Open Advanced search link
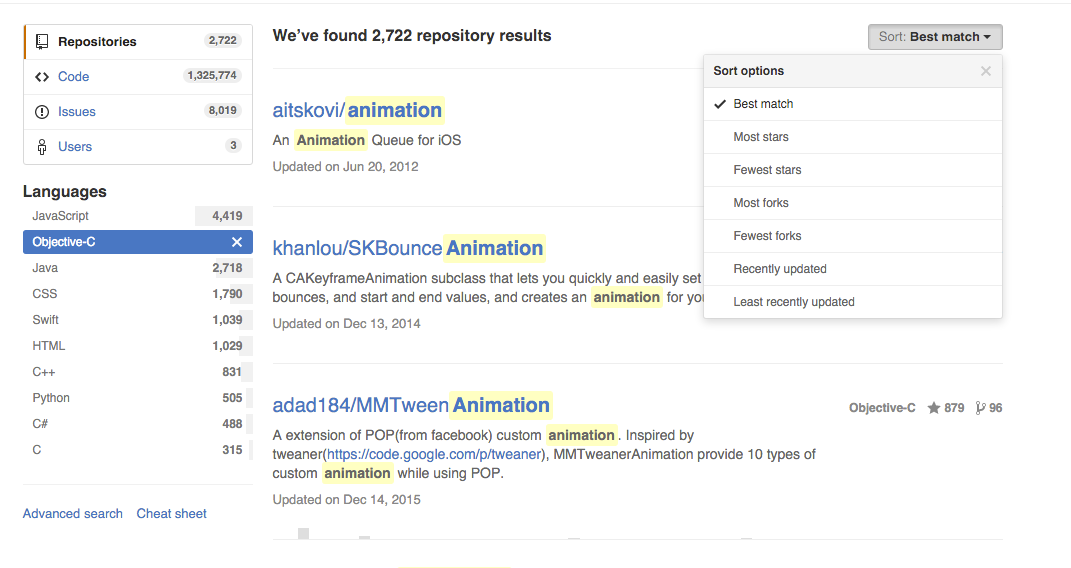1071x568 pixels. 73,514
